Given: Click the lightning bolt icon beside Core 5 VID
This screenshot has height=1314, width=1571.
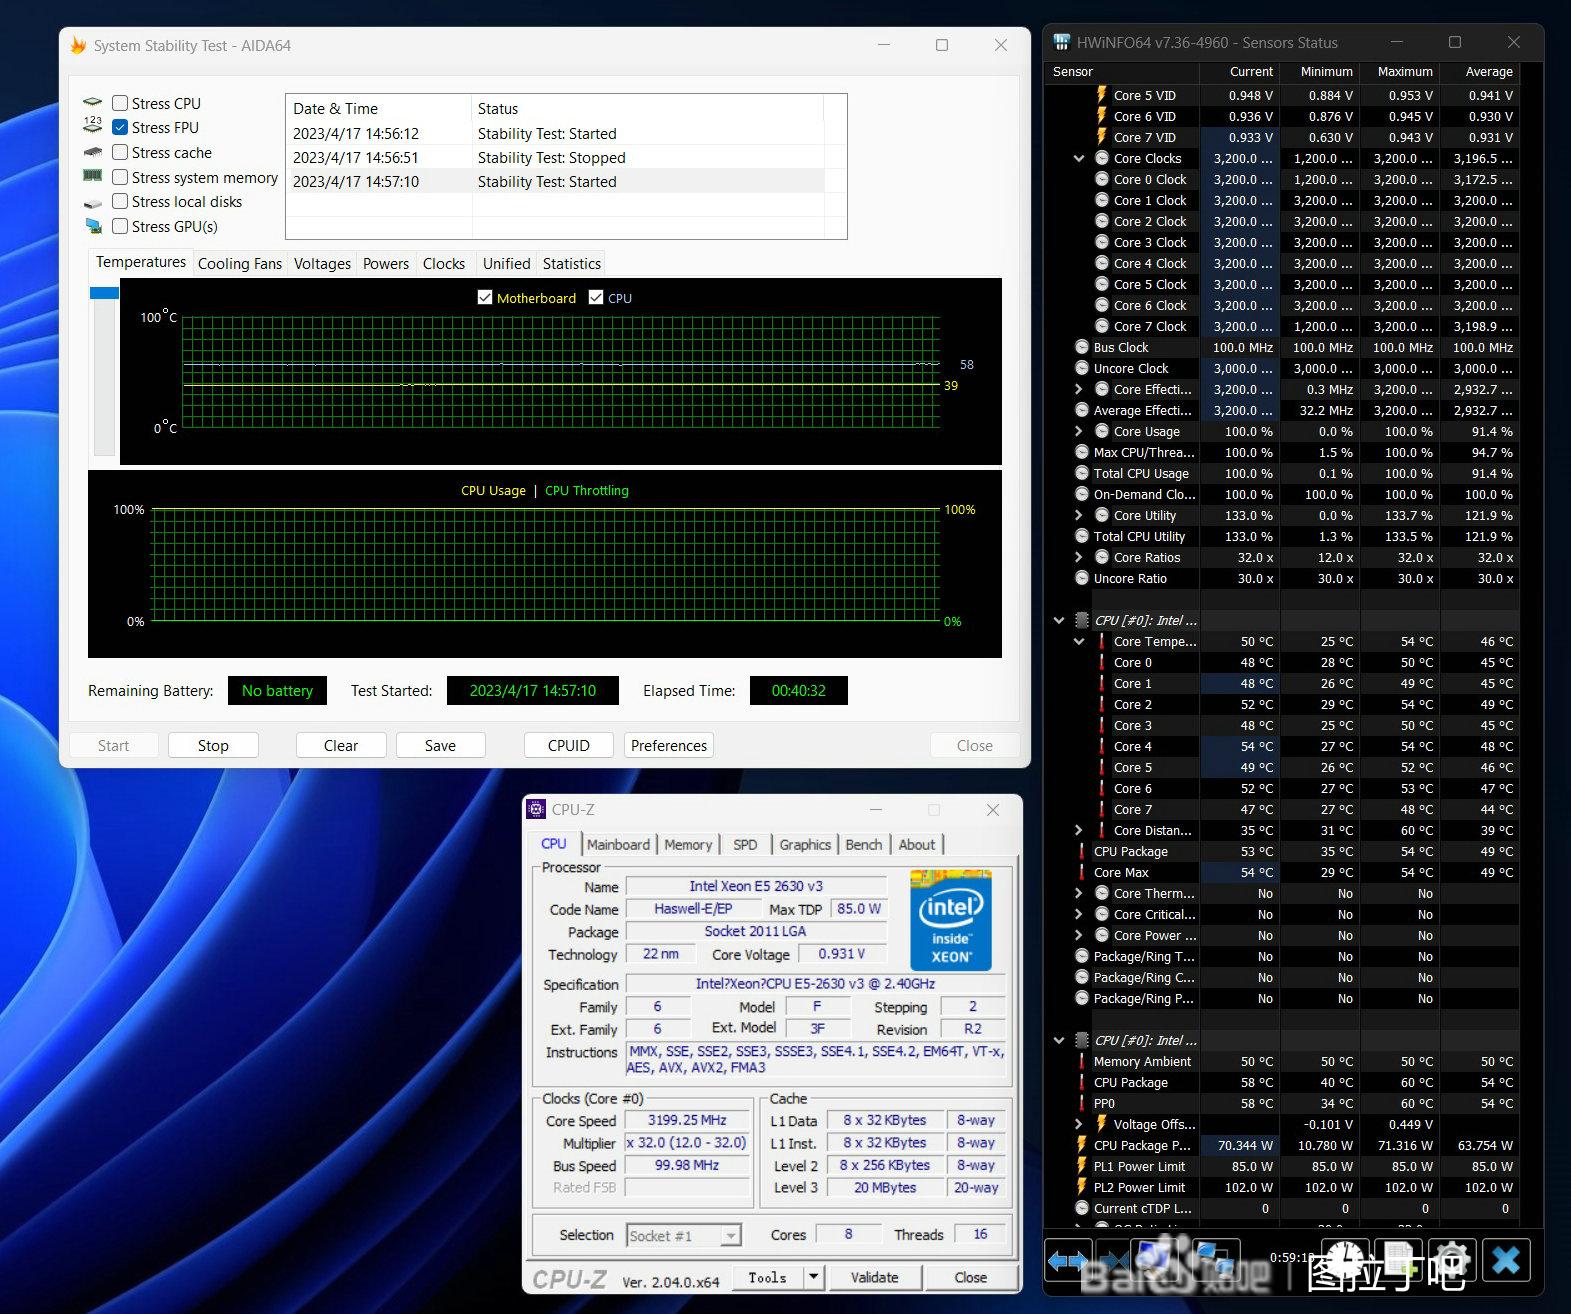Looking at the screenshot, I should [x=1102, y=95].
